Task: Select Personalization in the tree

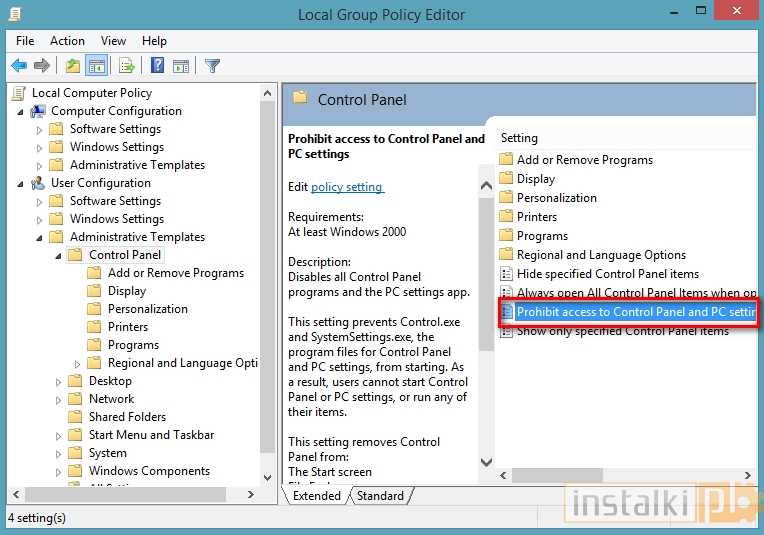Action: pos(148,309)
